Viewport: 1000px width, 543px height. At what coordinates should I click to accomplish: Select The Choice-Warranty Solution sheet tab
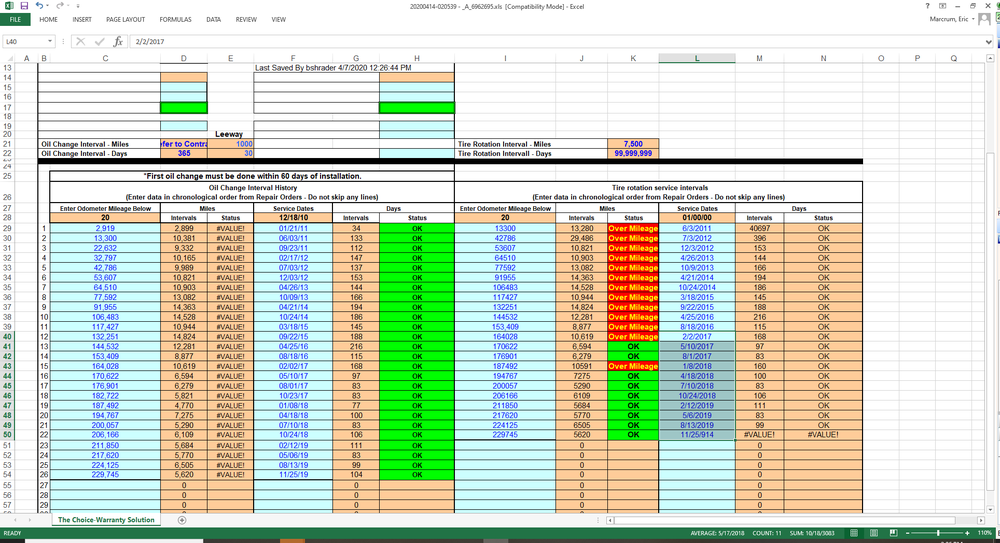pyautogui.click(x=105, y=520)
